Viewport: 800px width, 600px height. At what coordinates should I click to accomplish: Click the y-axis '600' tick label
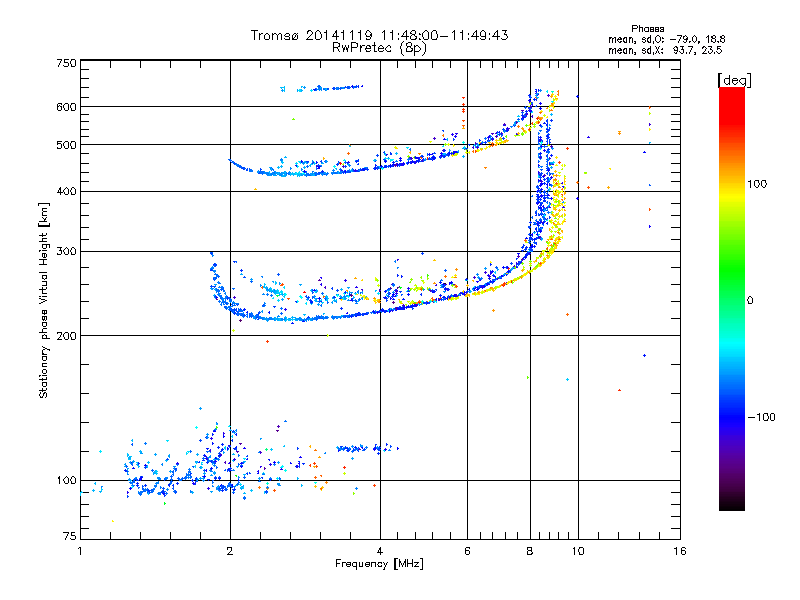[66, 107]
